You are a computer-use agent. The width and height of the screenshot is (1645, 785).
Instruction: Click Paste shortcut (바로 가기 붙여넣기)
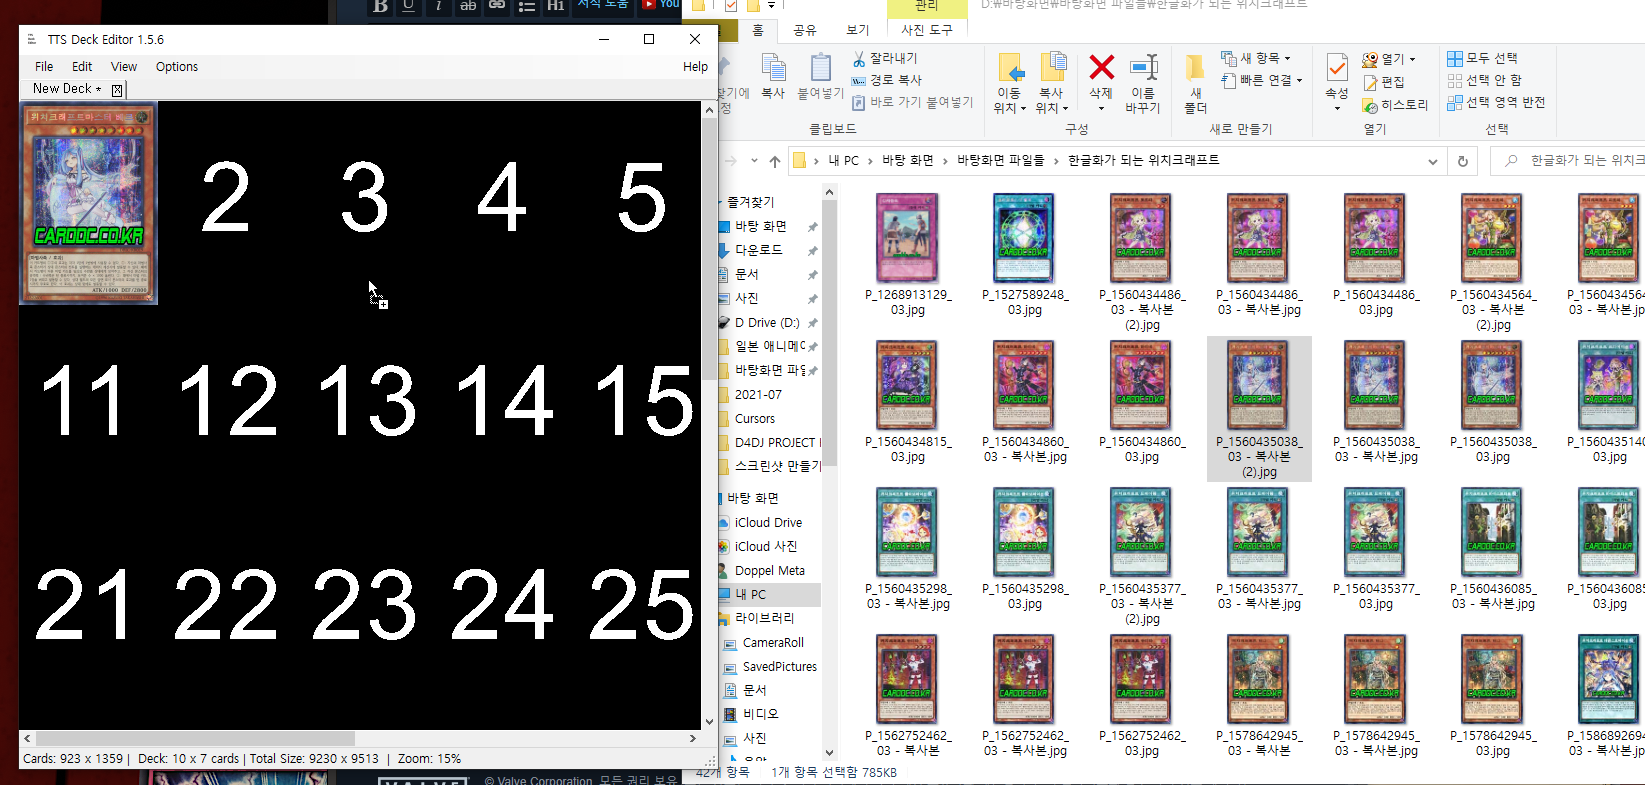pyautogui.click(x=912, y=102)
